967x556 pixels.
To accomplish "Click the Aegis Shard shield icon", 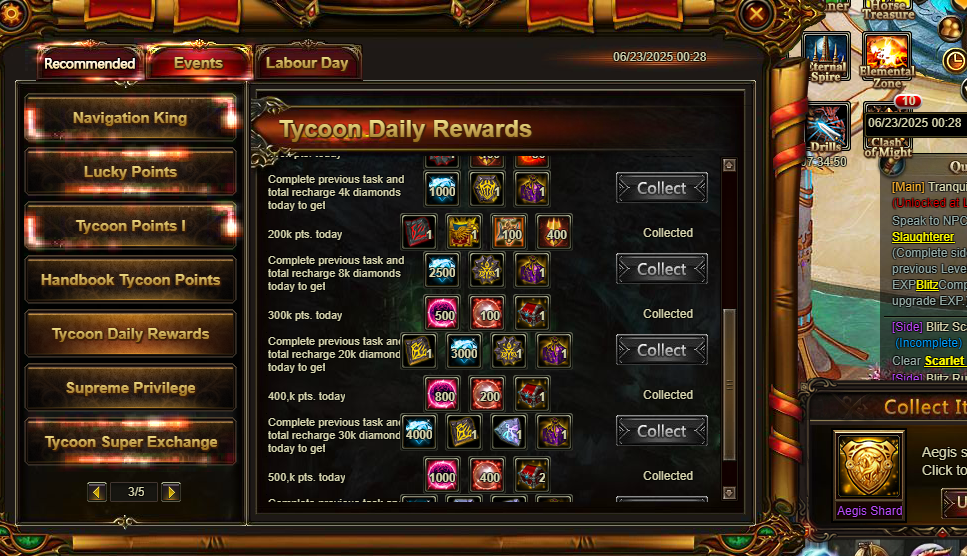I will pyautogui.click(x=870, y=467).
